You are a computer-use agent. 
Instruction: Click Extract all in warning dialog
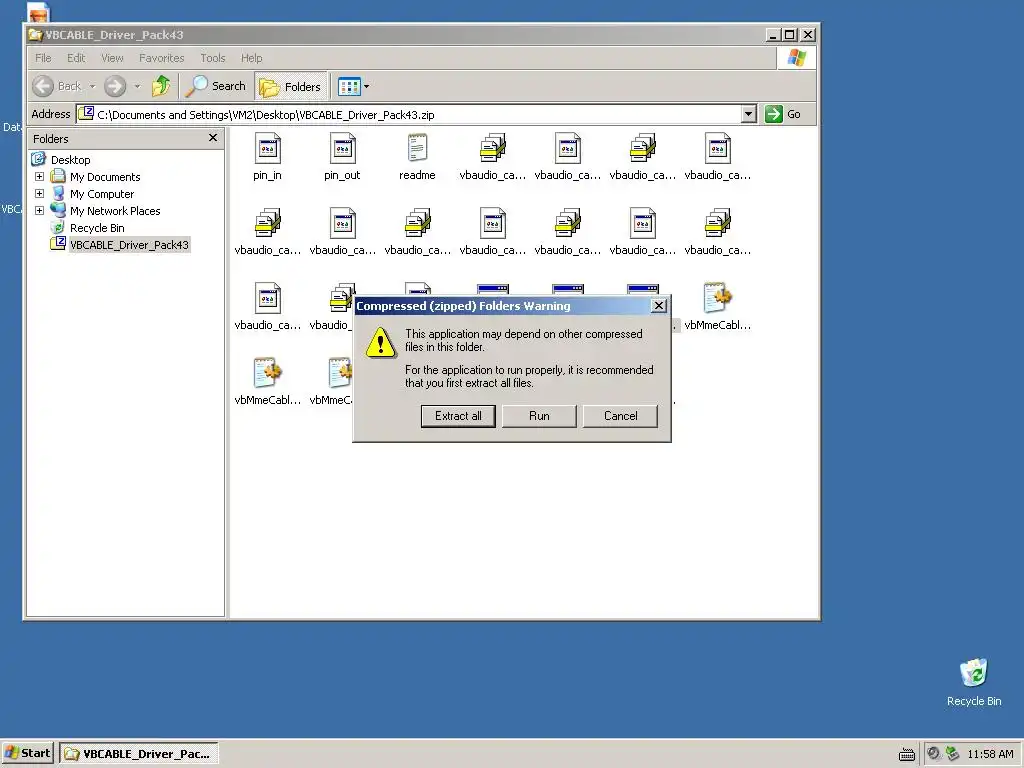click(458, 416)
